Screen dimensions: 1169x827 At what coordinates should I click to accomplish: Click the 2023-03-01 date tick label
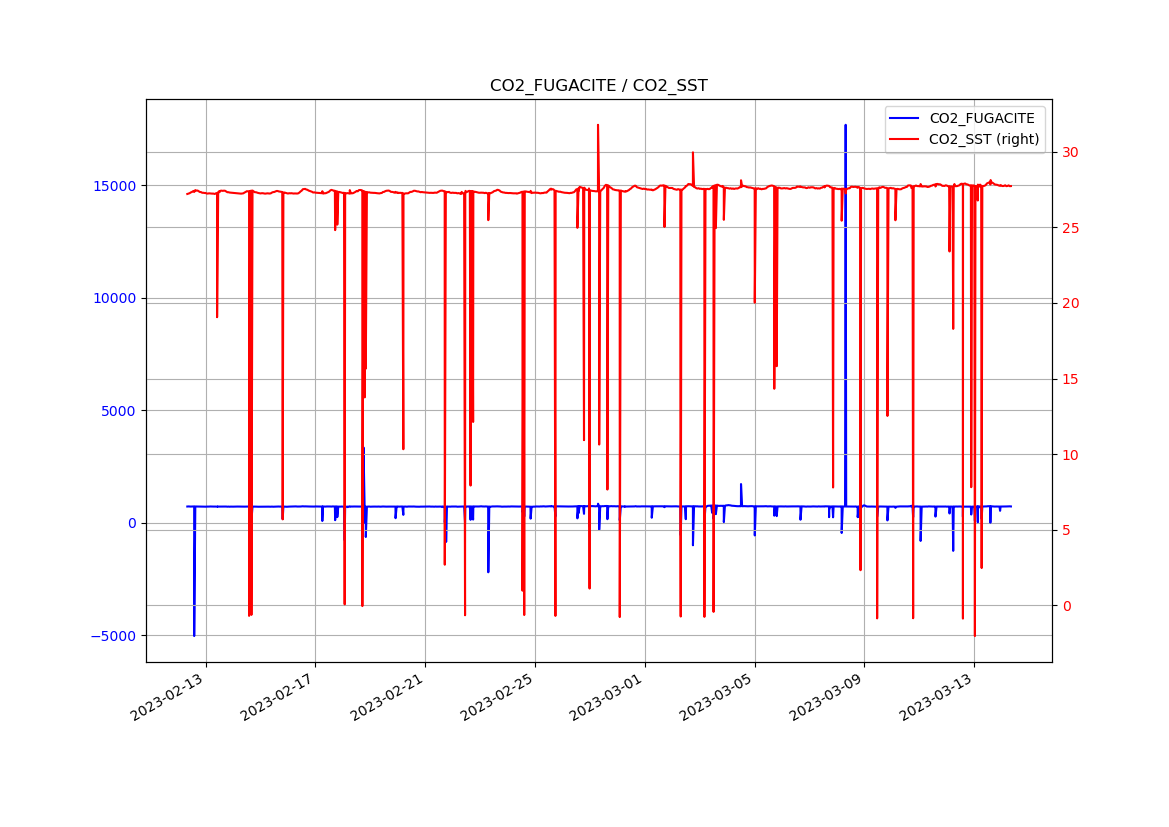point(608,696)
